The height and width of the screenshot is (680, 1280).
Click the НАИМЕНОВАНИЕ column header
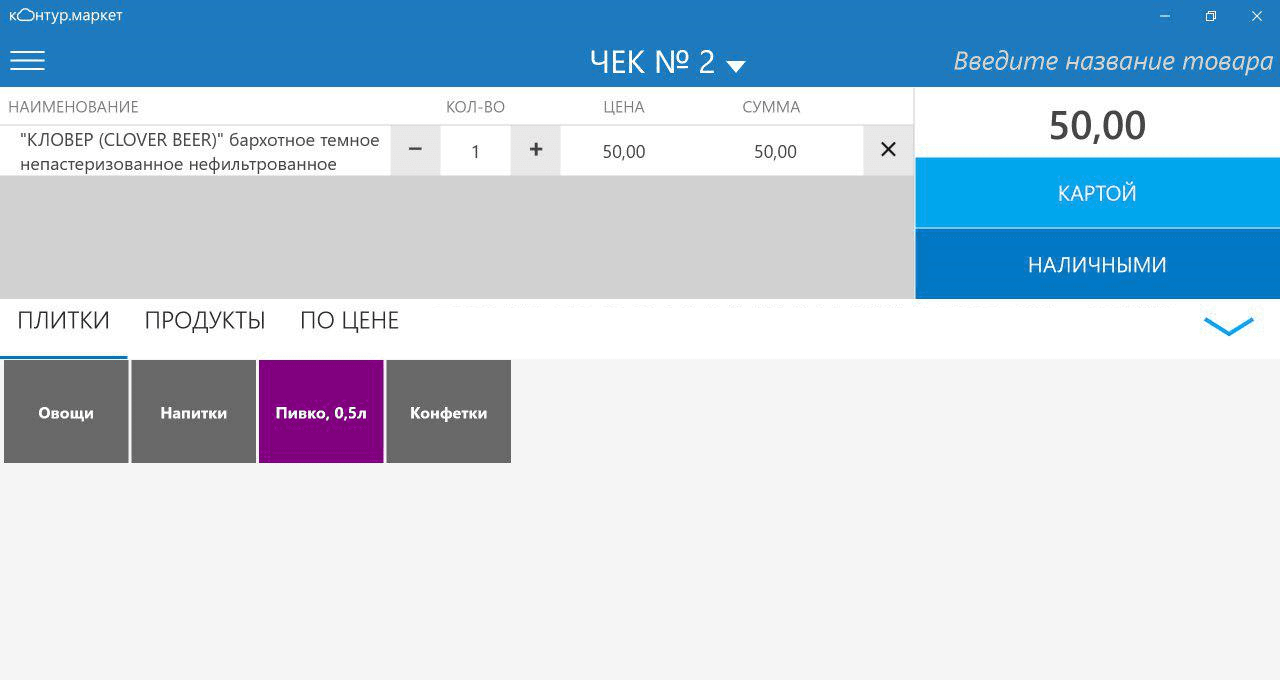tap(73, 107)
